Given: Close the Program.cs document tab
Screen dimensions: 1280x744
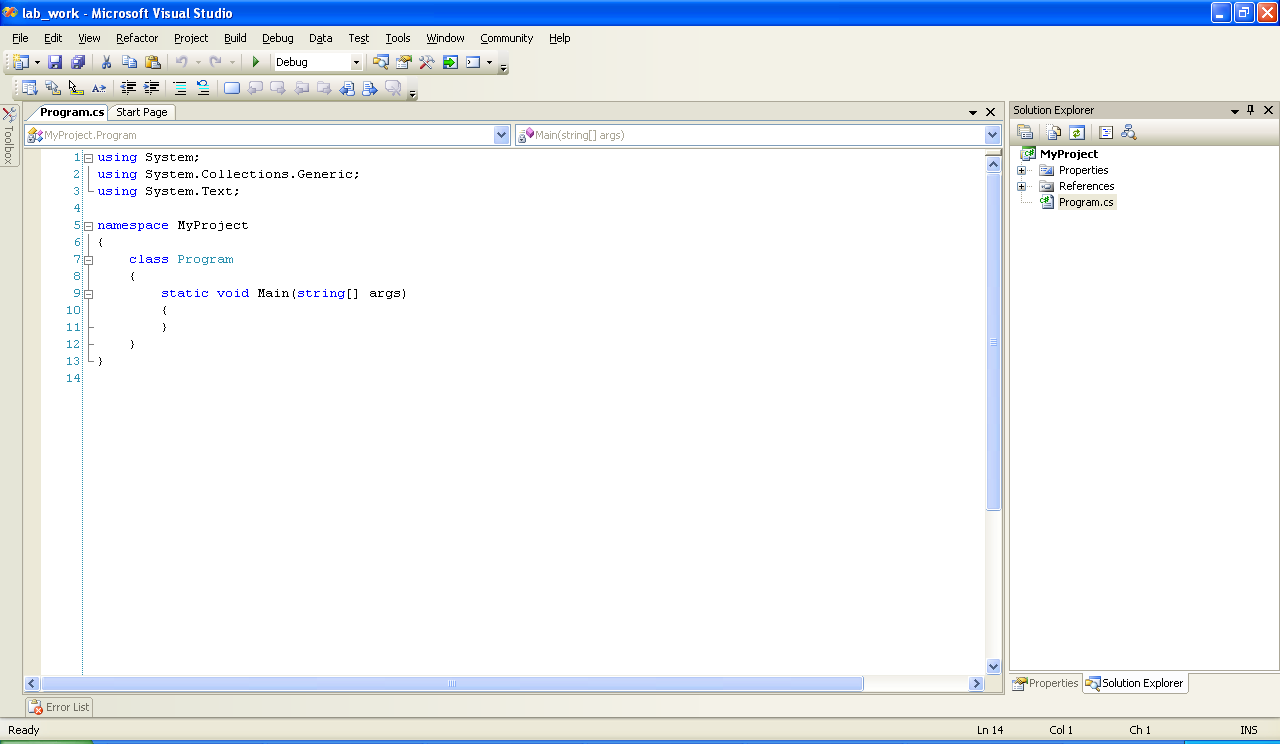Looking at the screenshot, I should tap(991, 112).
